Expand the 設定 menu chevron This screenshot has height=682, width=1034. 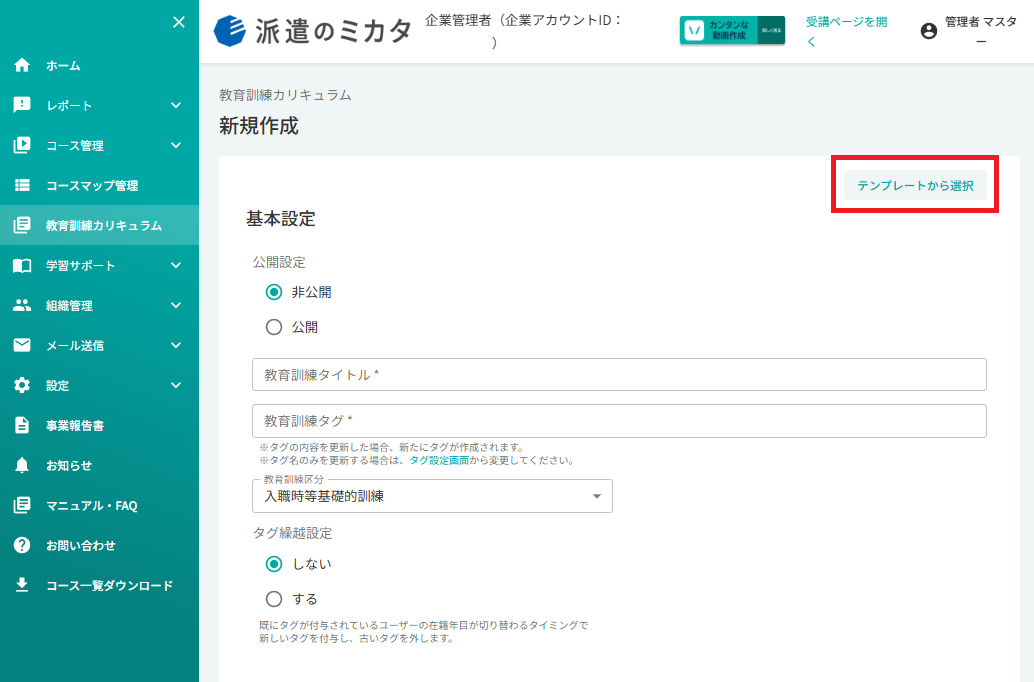pyautogui.click(x=176, y=385)
